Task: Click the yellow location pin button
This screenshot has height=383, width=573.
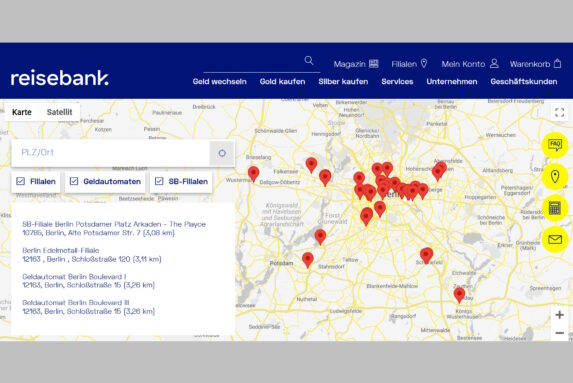Action: [555, 177]
